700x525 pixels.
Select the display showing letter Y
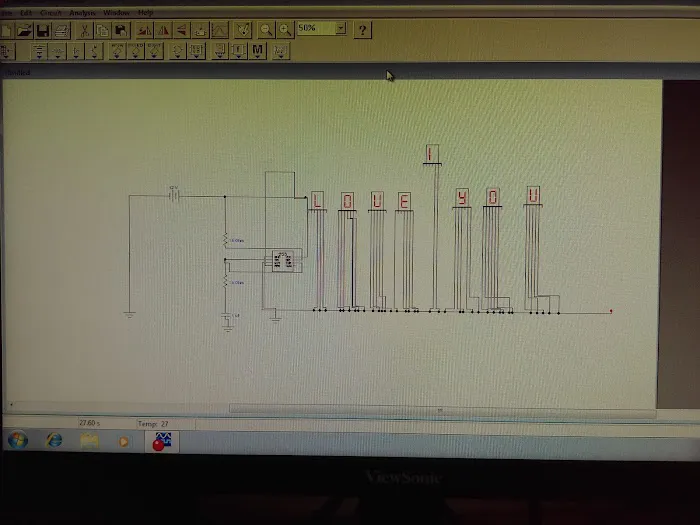(462, 198)
